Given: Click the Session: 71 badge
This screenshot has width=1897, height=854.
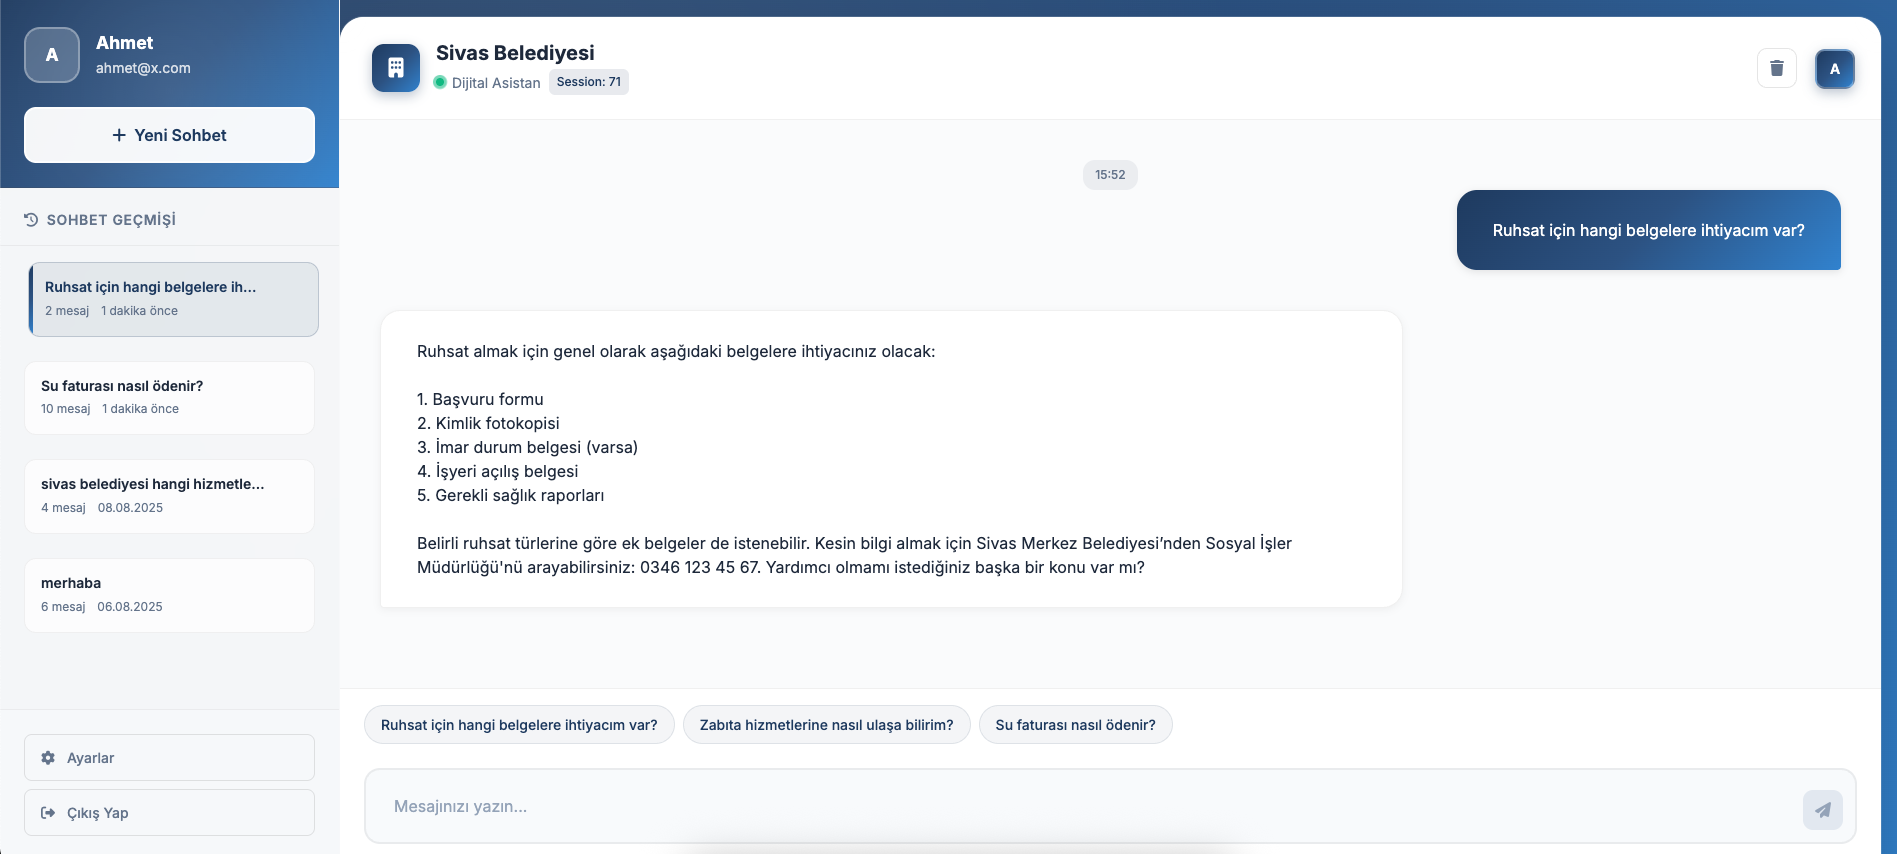Looking at the screenshot, I should [588, 82].
